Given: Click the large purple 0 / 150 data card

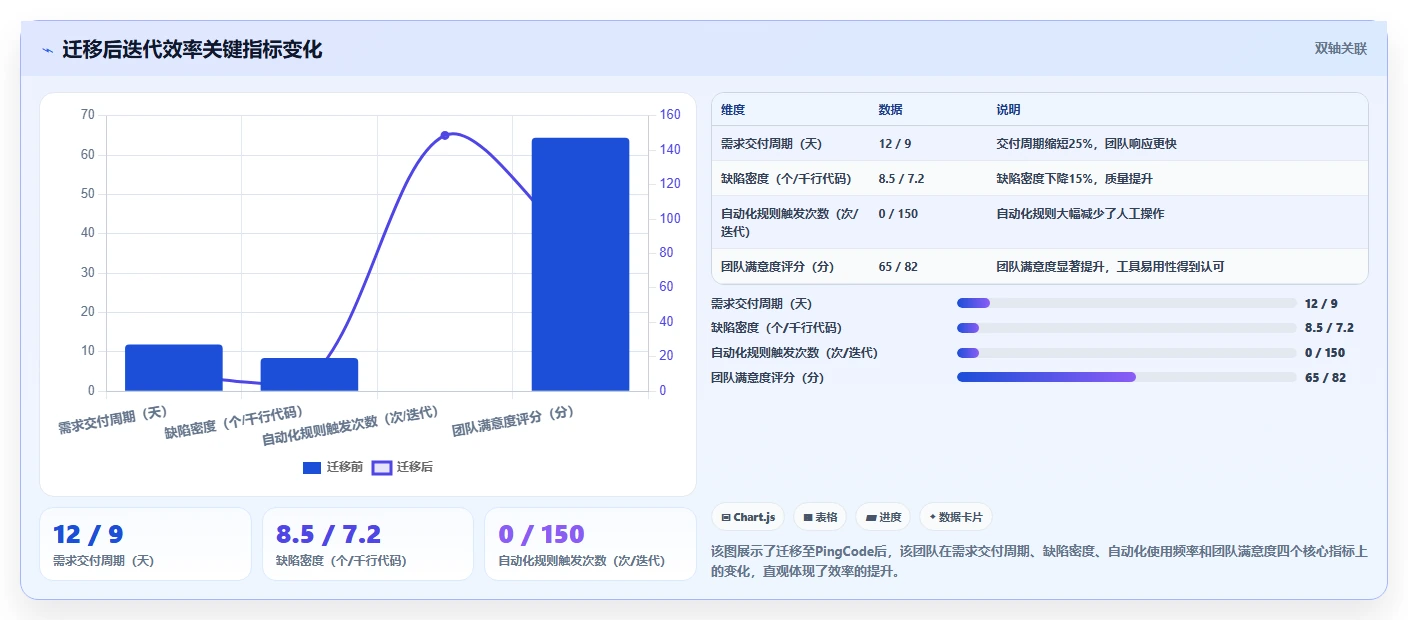Looking at the screenshot, I should point(590,544).
